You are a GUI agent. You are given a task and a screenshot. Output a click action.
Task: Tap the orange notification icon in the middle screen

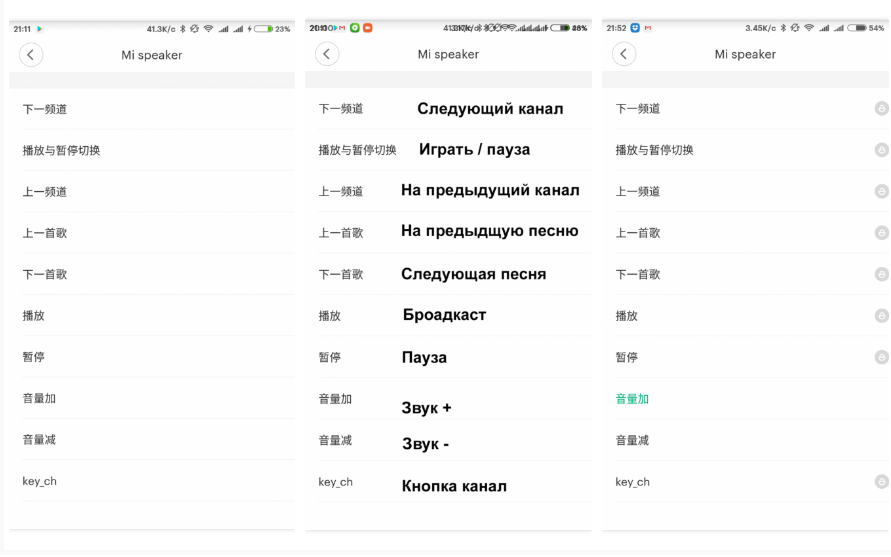(x=368, y=27)
